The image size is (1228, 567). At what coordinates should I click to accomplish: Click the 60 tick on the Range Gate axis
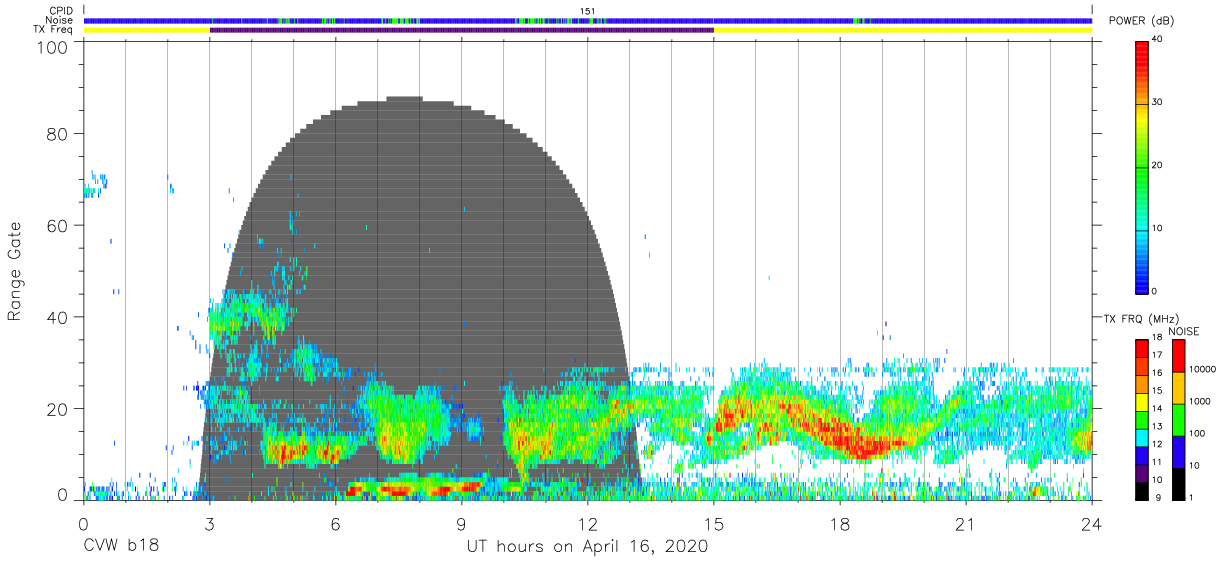click(x=56, y=225)
